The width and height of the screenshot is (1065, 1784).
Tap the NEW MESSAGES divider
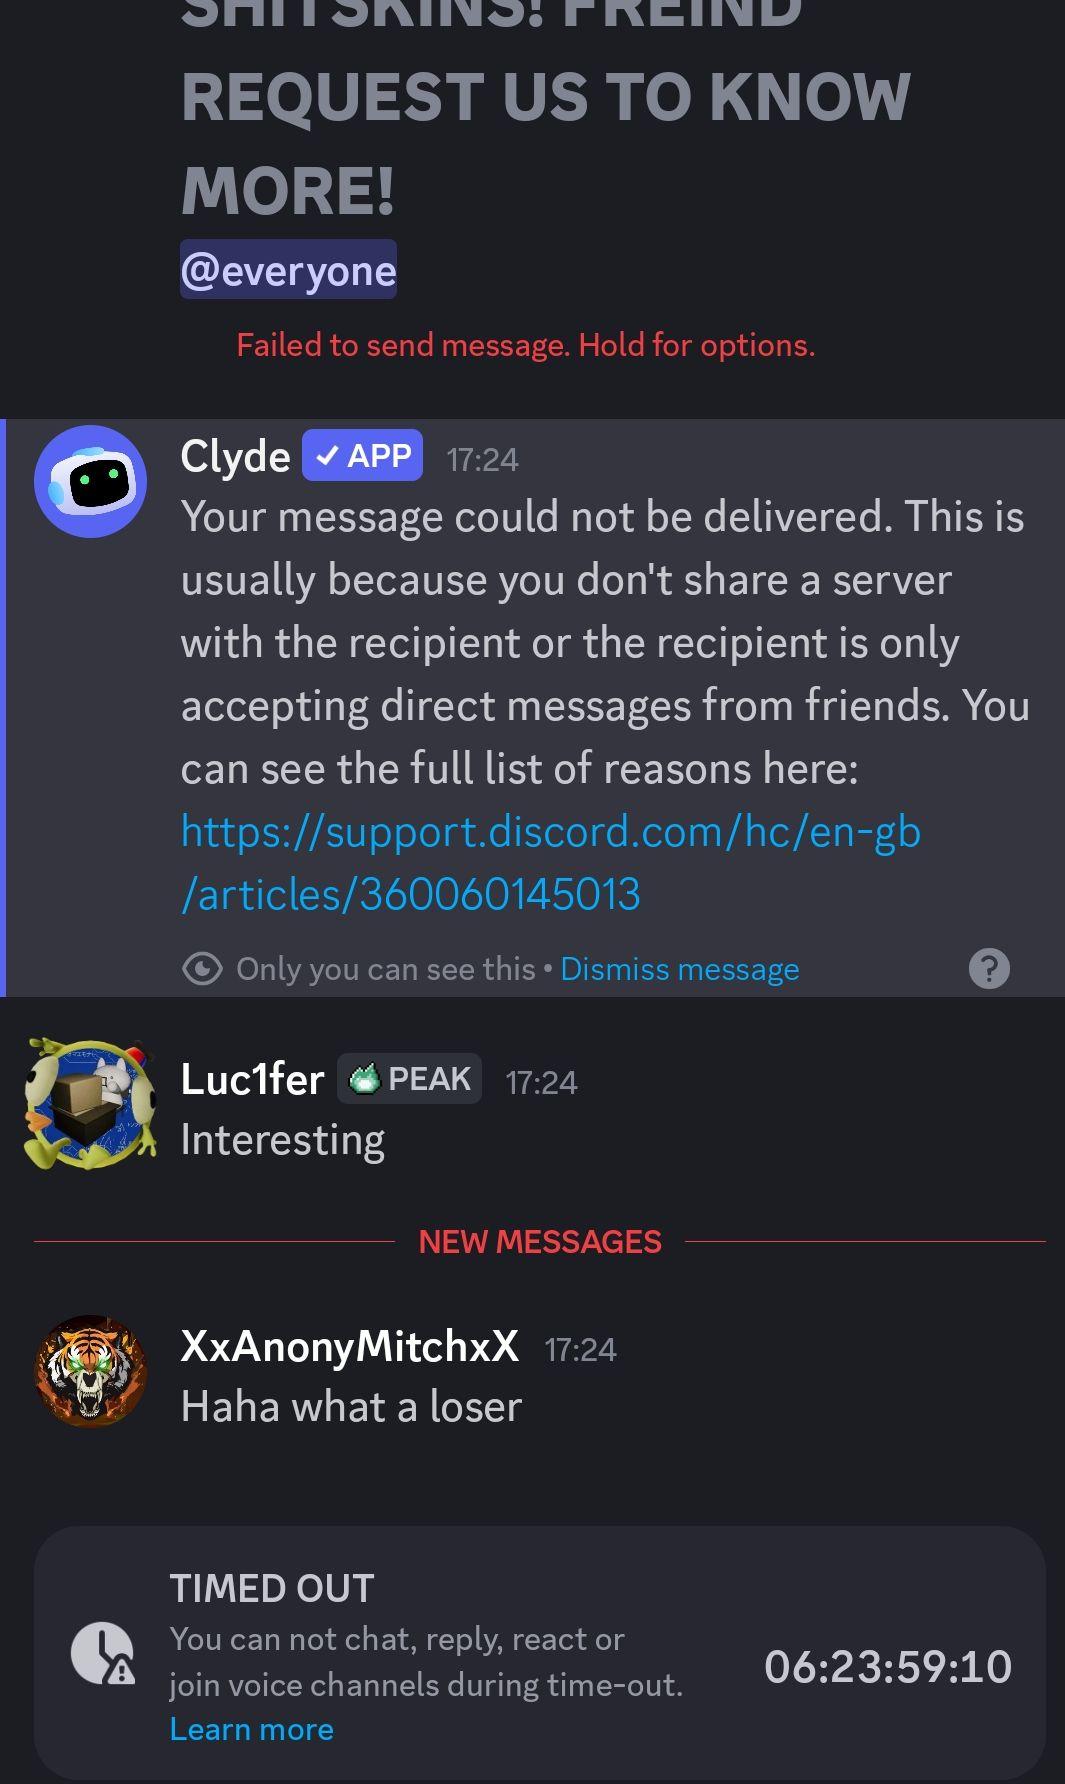click(540, 1242)
